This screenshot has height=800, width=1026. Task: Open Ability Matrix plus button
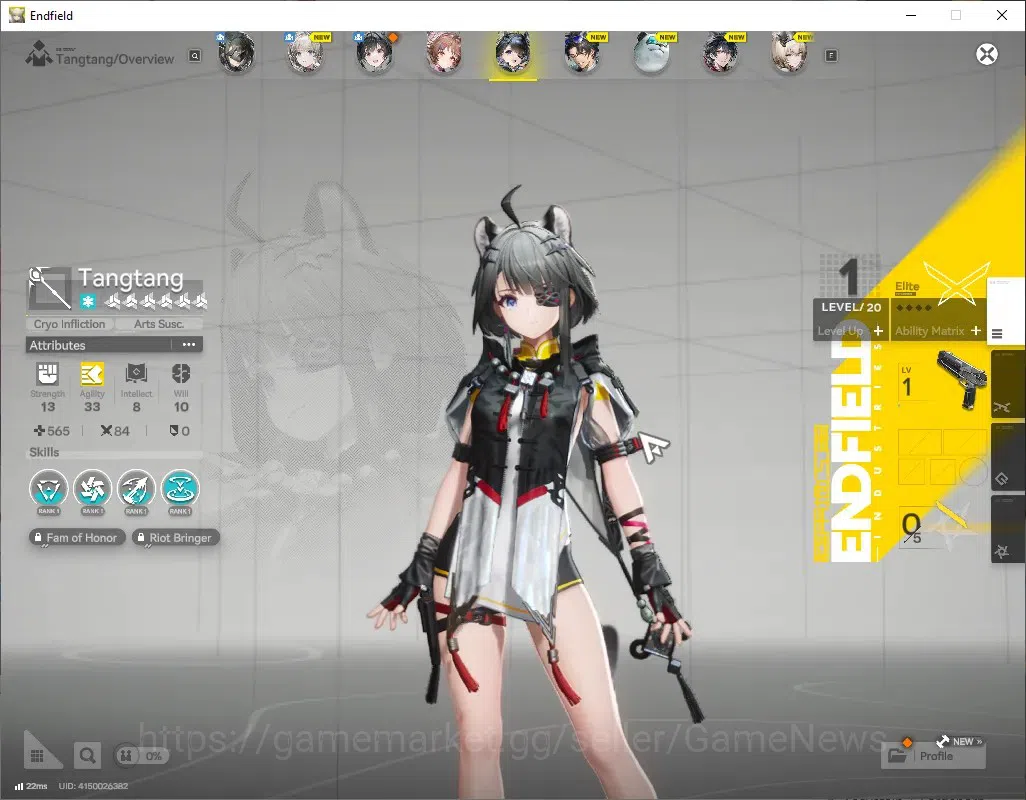point(976,331)
